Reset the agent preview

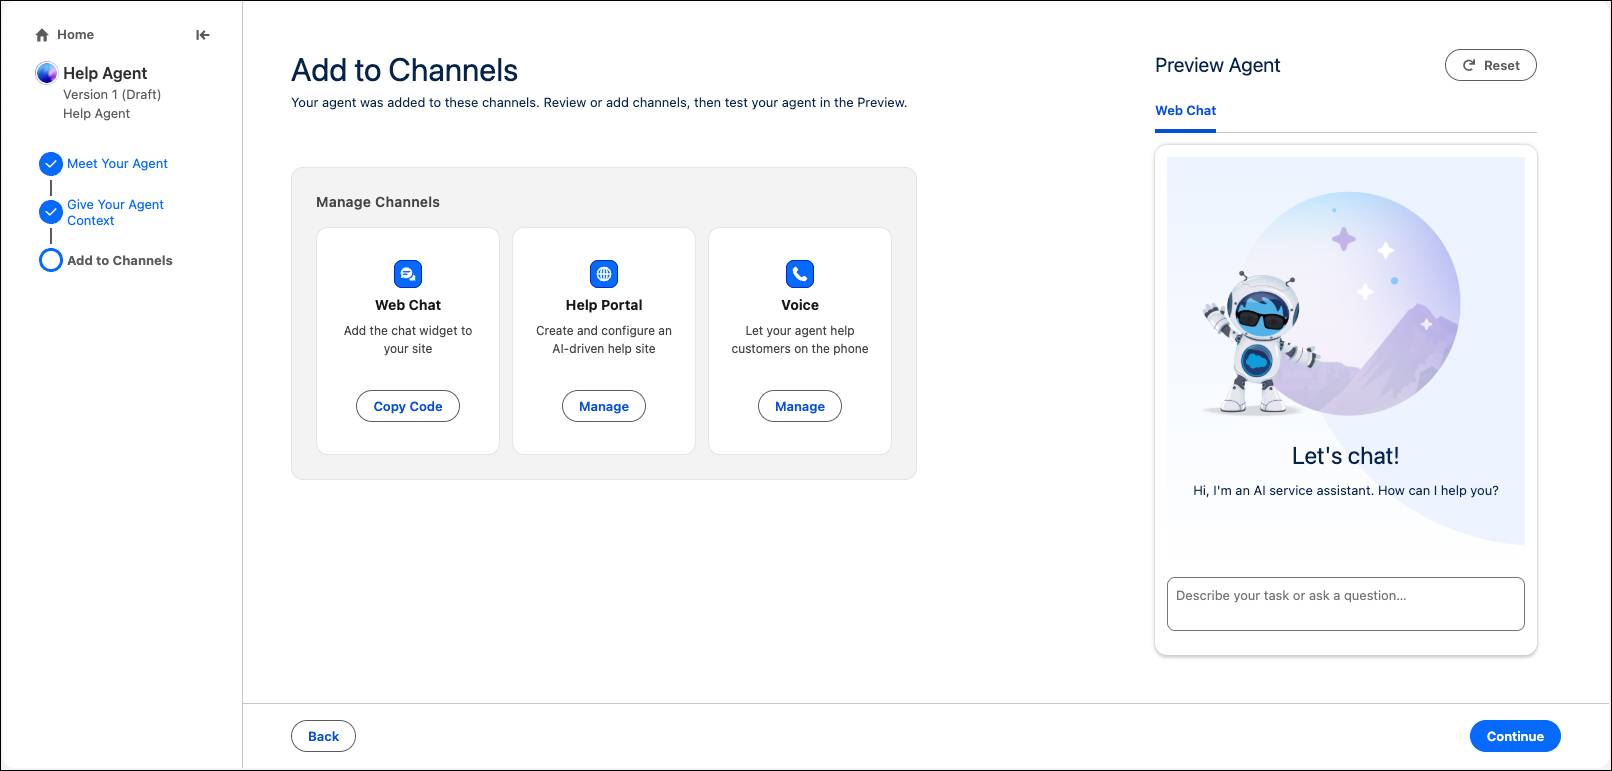[1491, 65]
